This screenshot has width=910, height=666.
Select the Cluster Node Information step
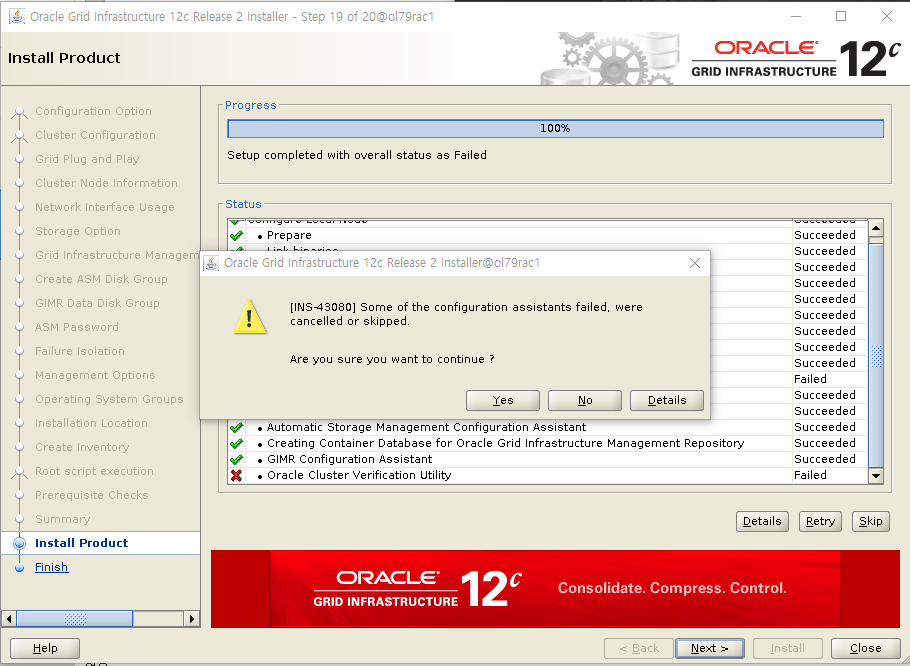point(106,183)
